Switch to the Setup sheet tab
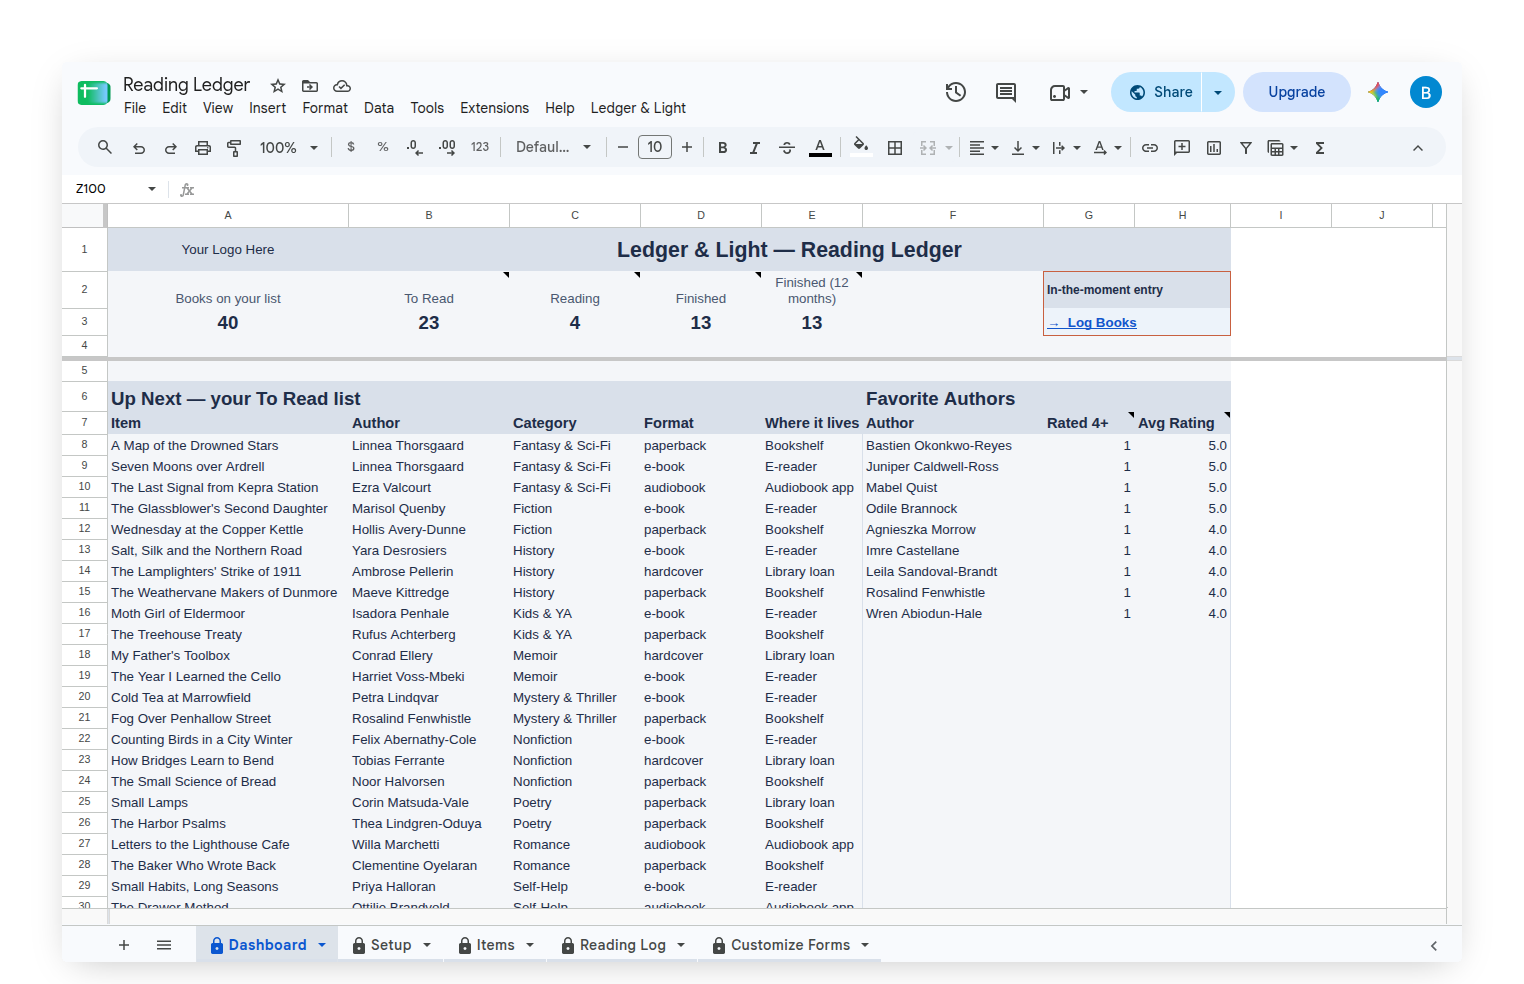Image resolution: width=1524 pixels, height=984 pixels. click(x=391, y=945)
